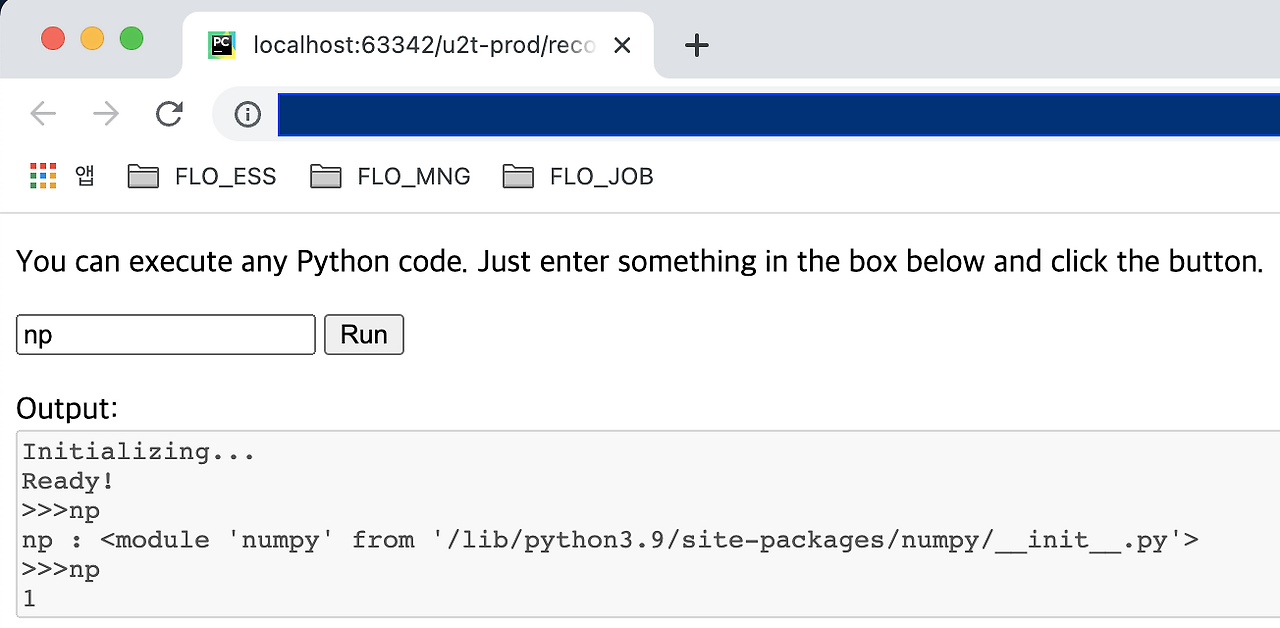Expand the FLO_JOB bookmarks folder
The image size is (1280, 628).
pyautogui.click(x=601, y=175)
